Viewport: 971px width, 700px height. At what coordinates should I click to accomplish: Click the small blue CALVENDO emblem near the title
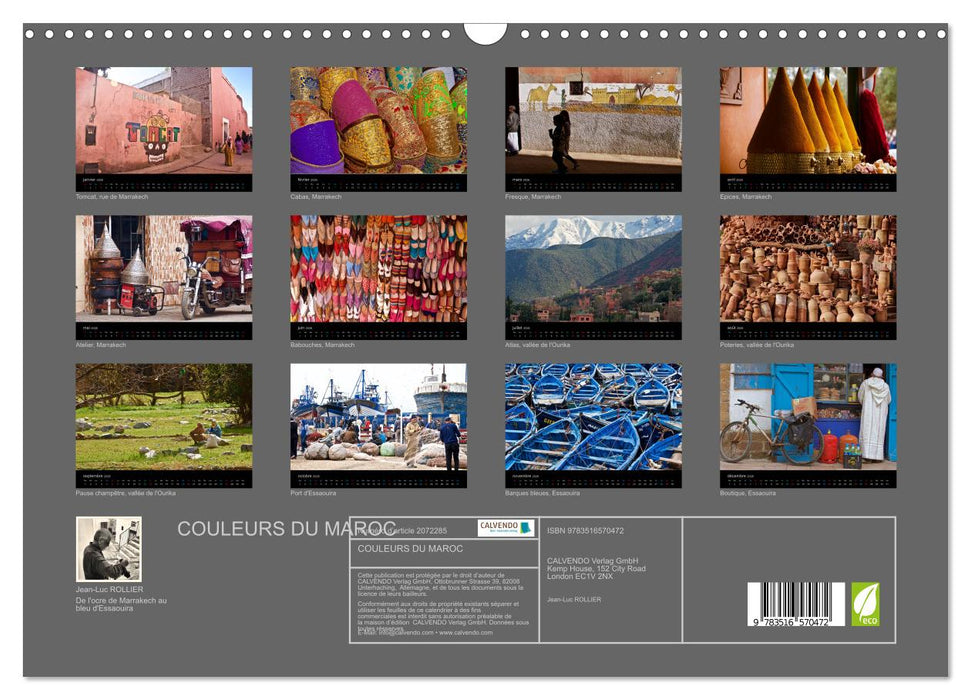pos(524,527)
